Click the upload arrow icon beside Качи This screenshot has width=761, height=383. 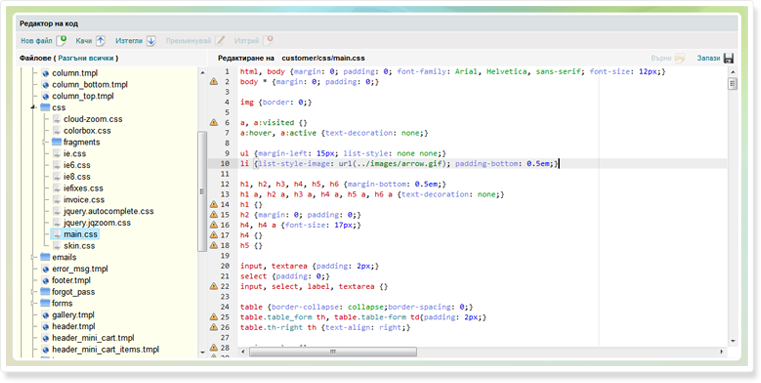[100, 41]
